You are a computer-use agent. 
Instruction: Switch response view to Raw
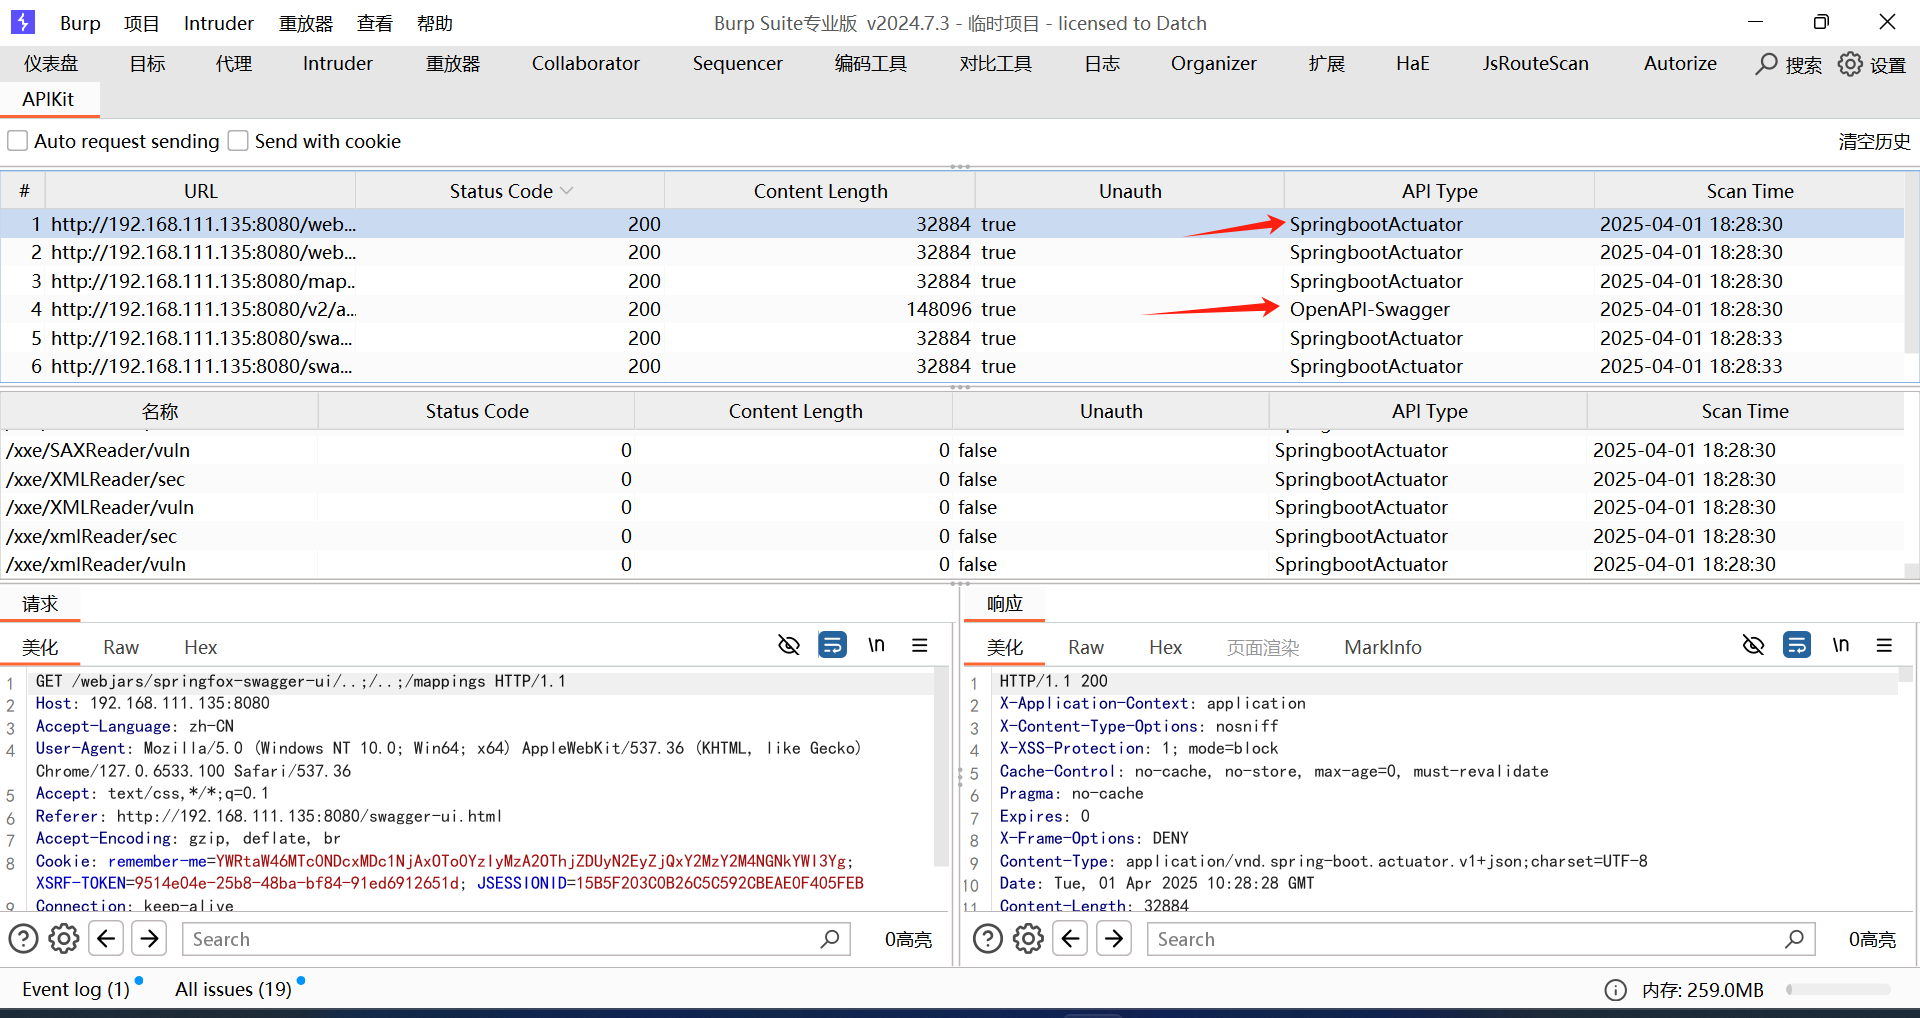pyautogui.click(x=1086, y=647)
